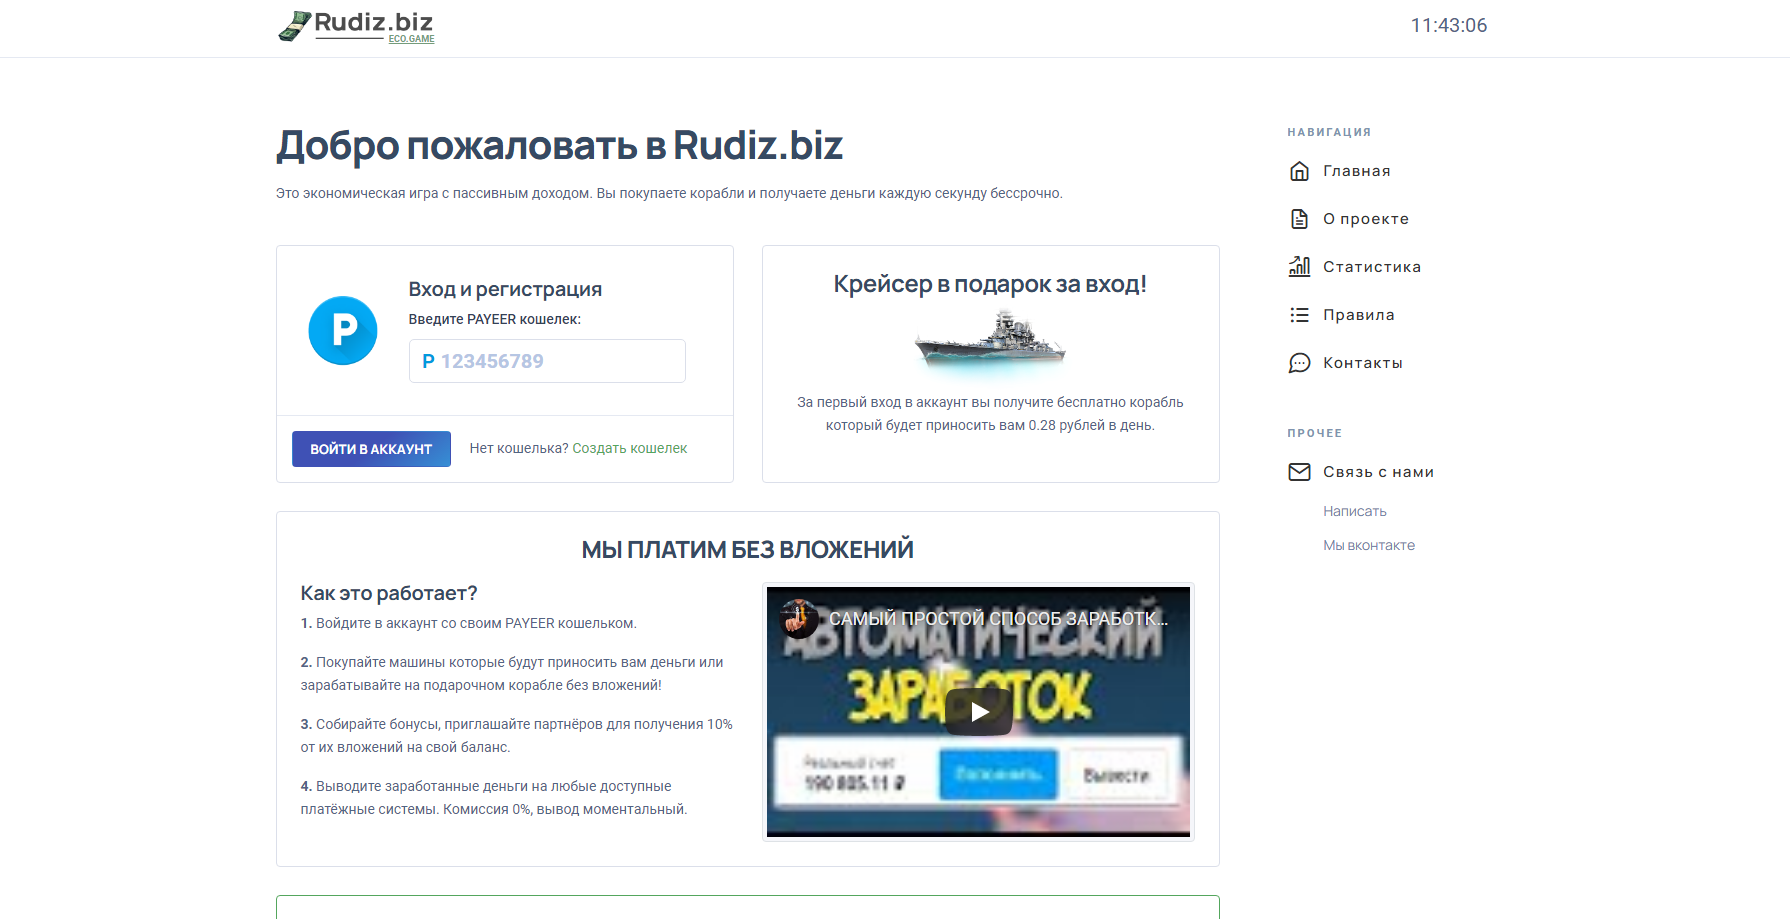Open the Мы вконтакте link
The image size is (1790, 919).
[x=1369, y=545]
